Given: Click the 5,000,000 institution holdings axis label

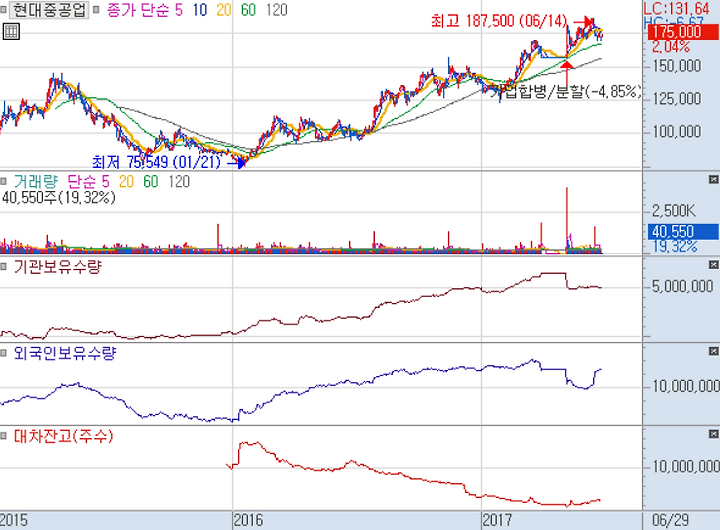Looking at the screenshot, I should [x=683, y=287].
